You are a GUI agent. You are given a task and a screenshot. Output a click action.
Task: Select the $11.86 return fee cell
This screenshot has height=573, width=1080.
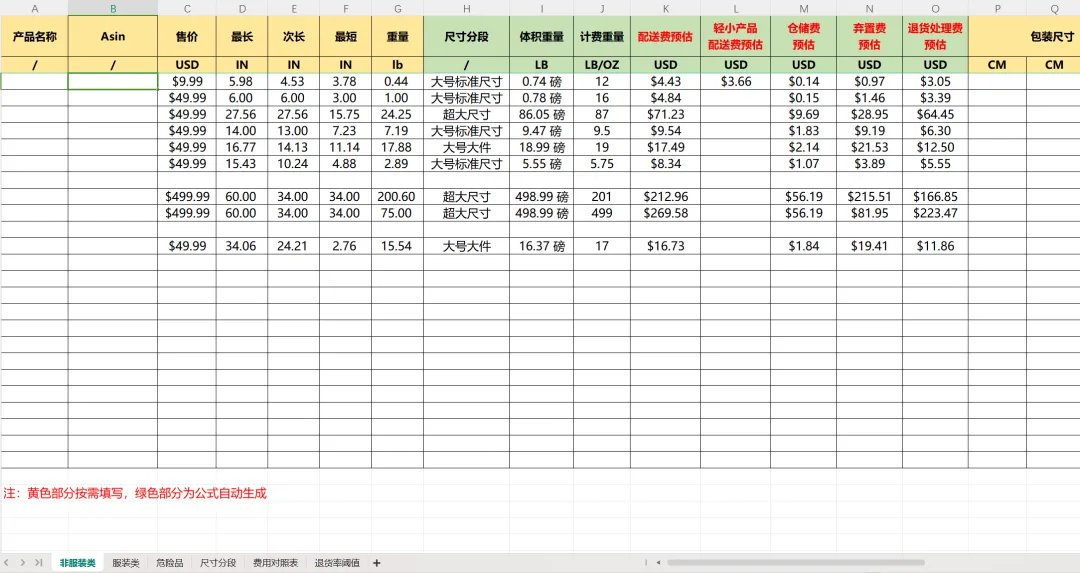point(935,246)
